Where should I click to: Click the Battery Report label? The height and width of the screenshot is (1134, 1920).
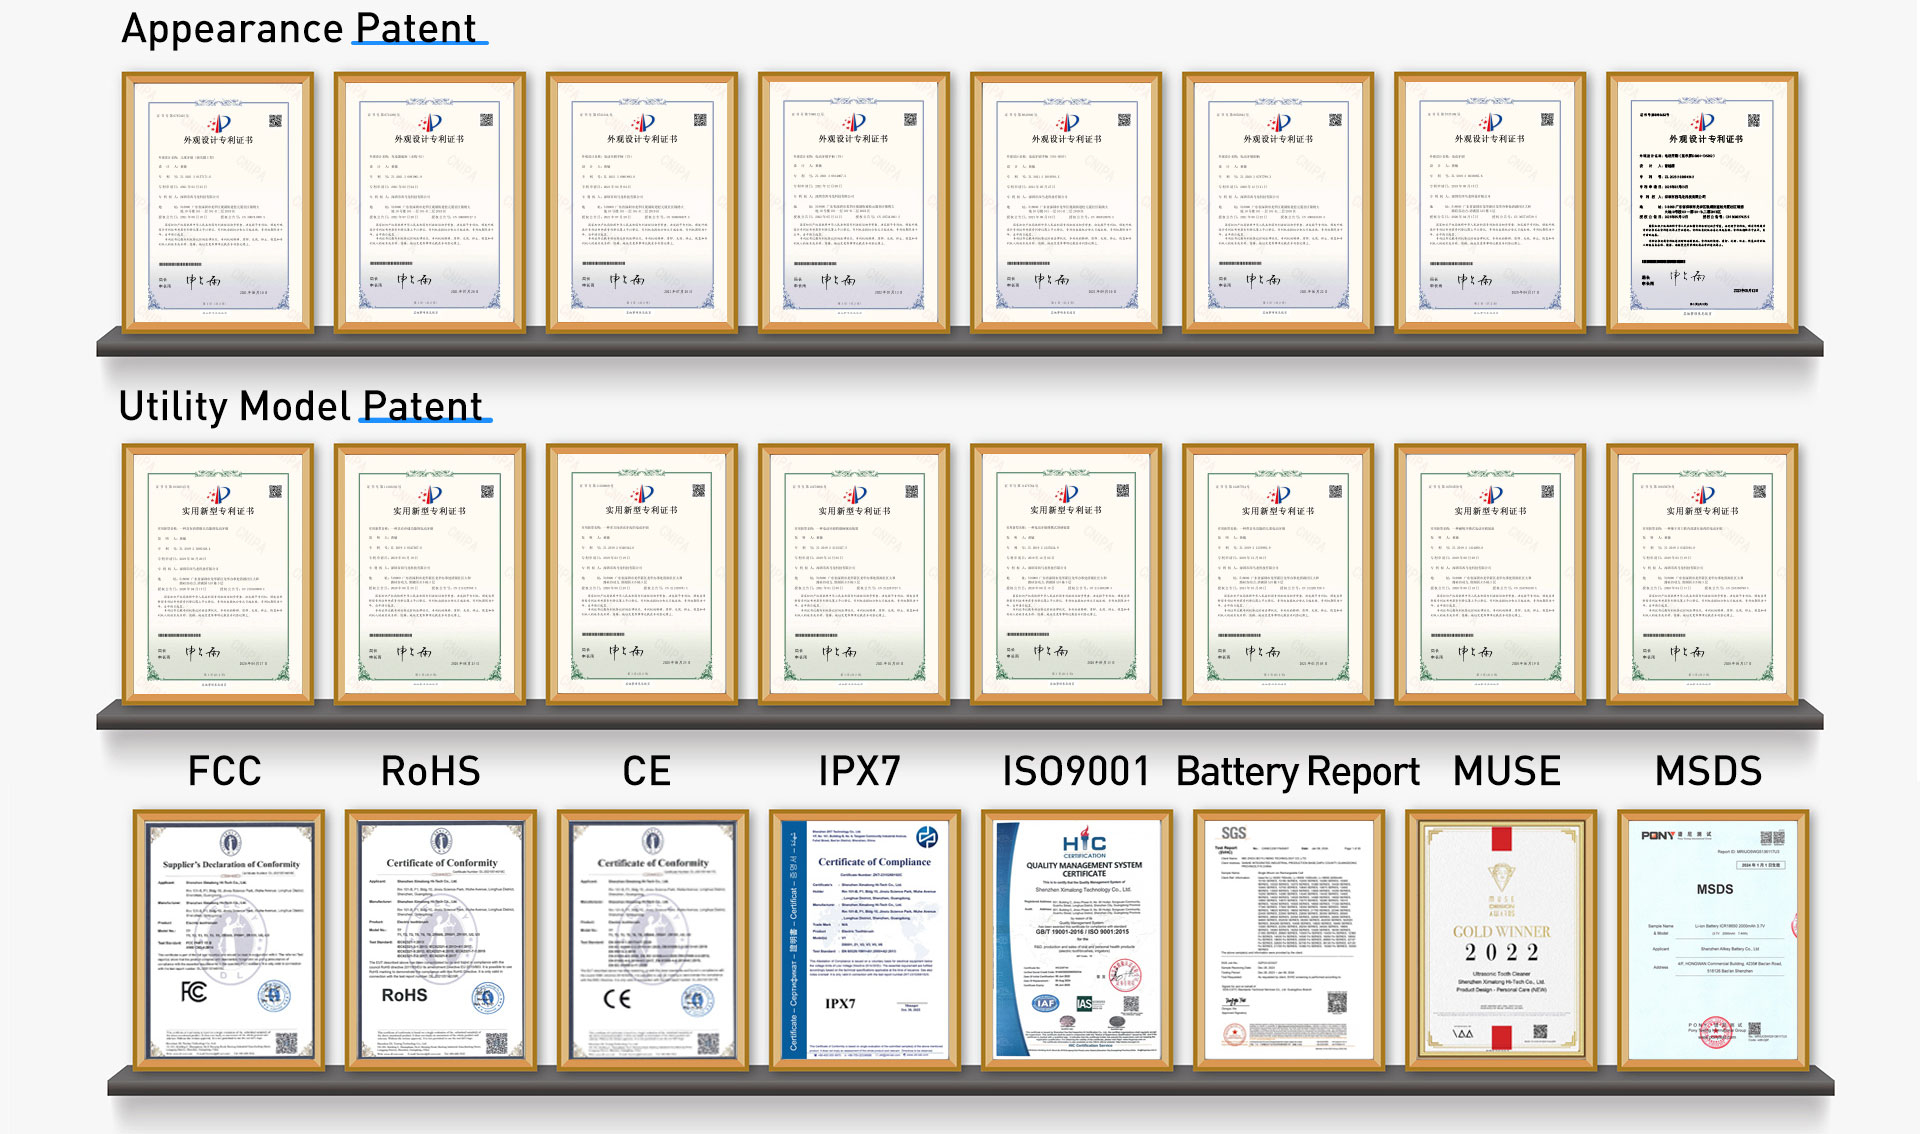click(1297, 772)
